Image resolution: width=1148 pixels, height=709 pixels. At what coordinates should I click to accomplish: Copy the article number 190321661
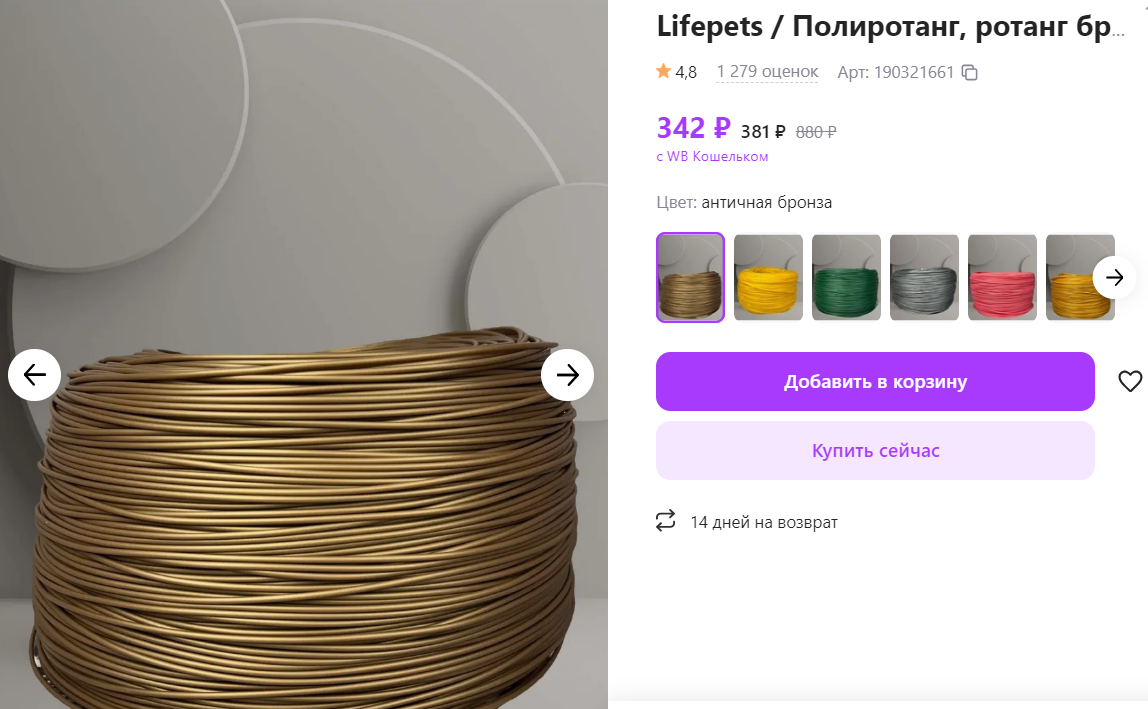click(x=969, y=73)
